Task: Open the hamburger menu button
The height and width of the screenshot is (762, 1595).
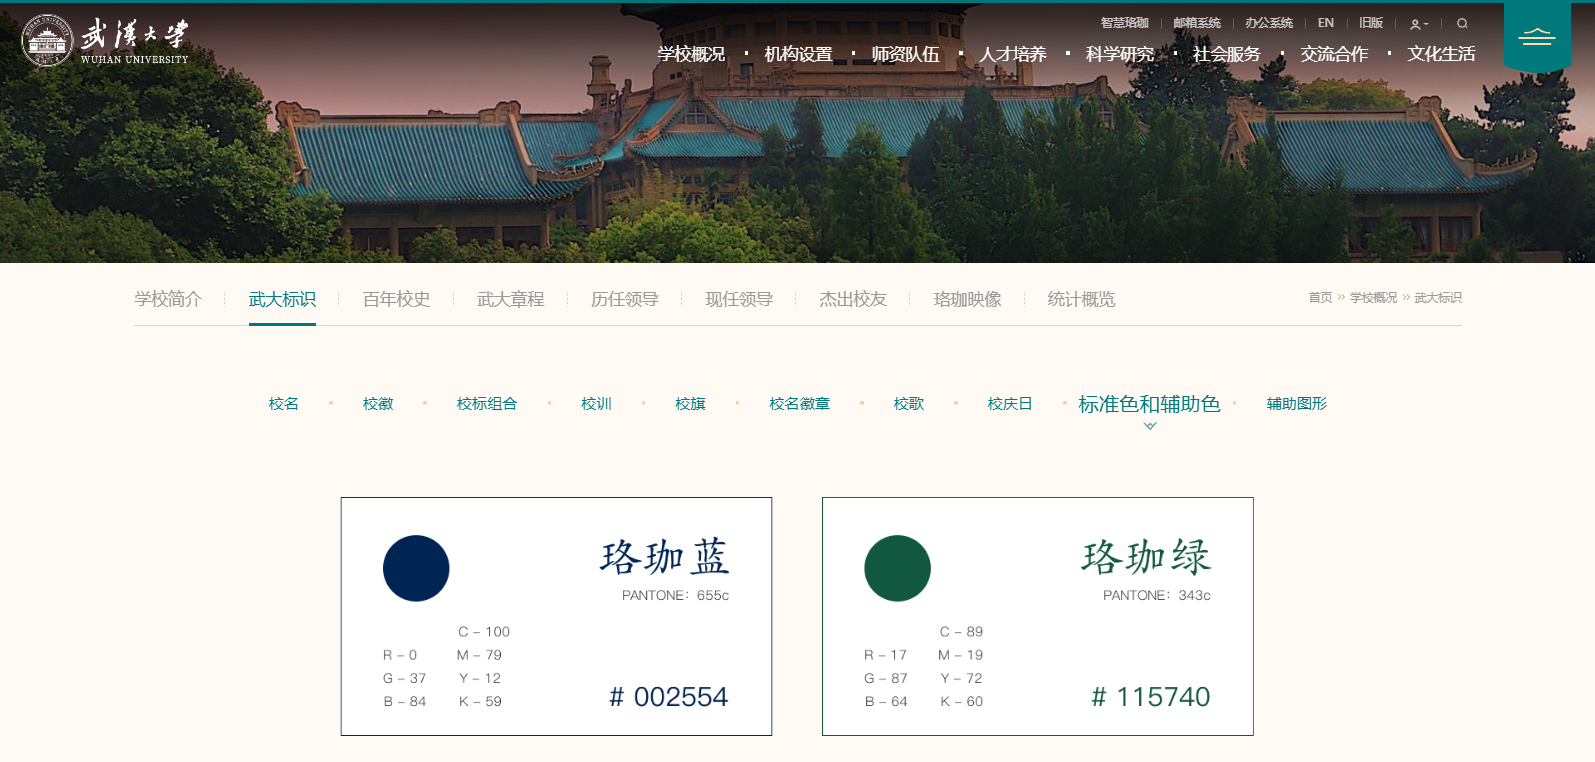Action: (1537, 37)
